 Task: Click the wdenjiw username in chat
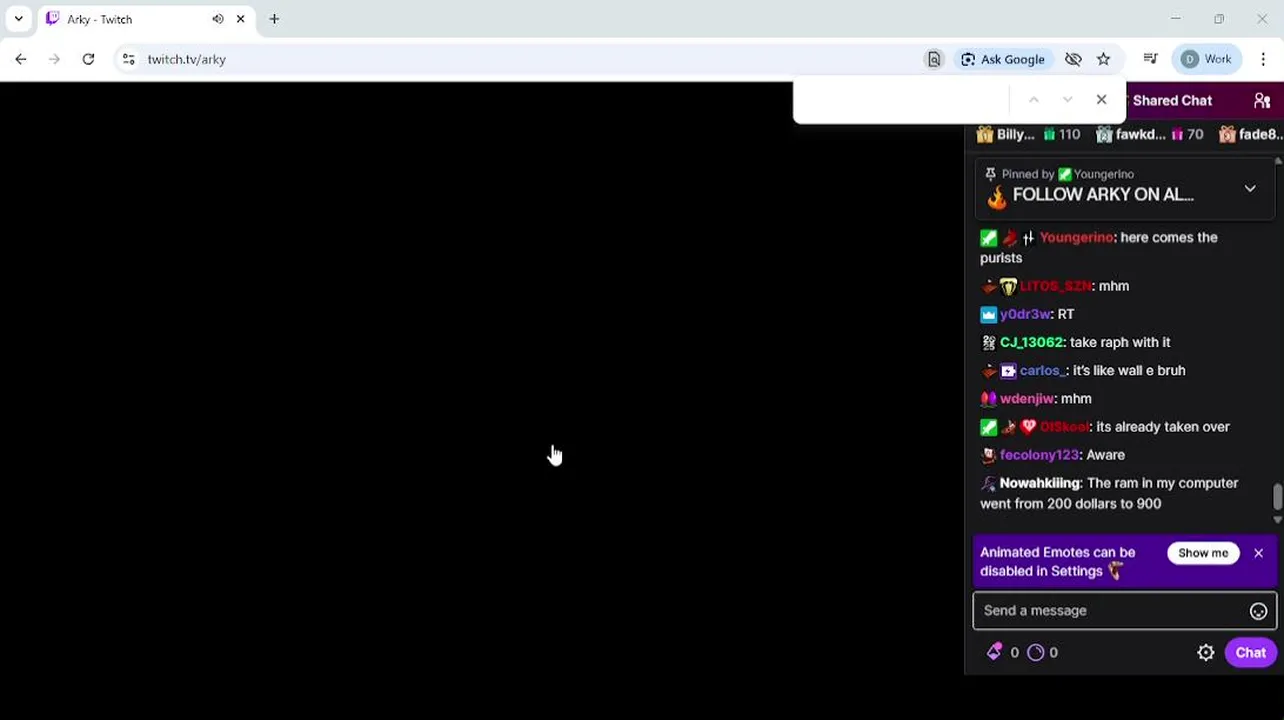(x=1026, y=398)
